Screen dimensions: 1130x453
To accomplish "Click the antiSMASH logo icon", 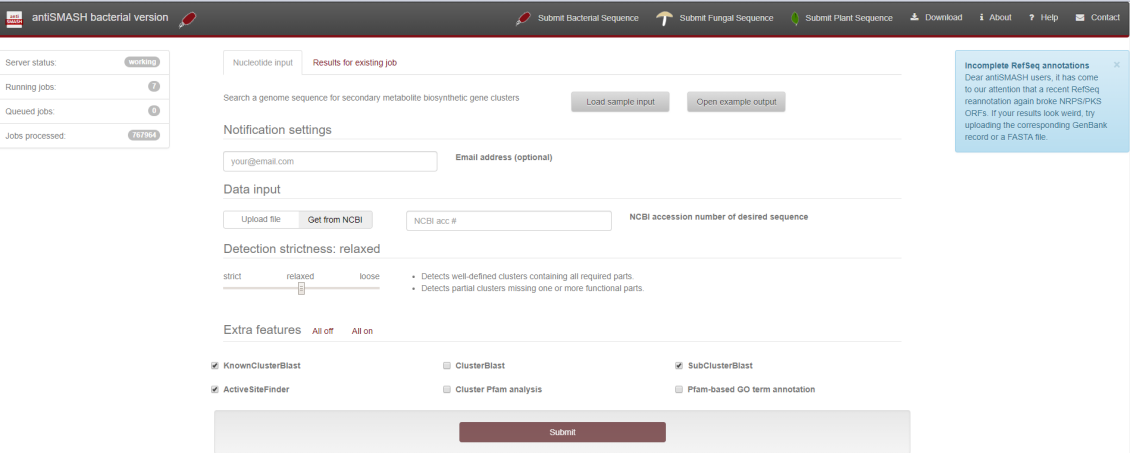I will coord(14,19).
